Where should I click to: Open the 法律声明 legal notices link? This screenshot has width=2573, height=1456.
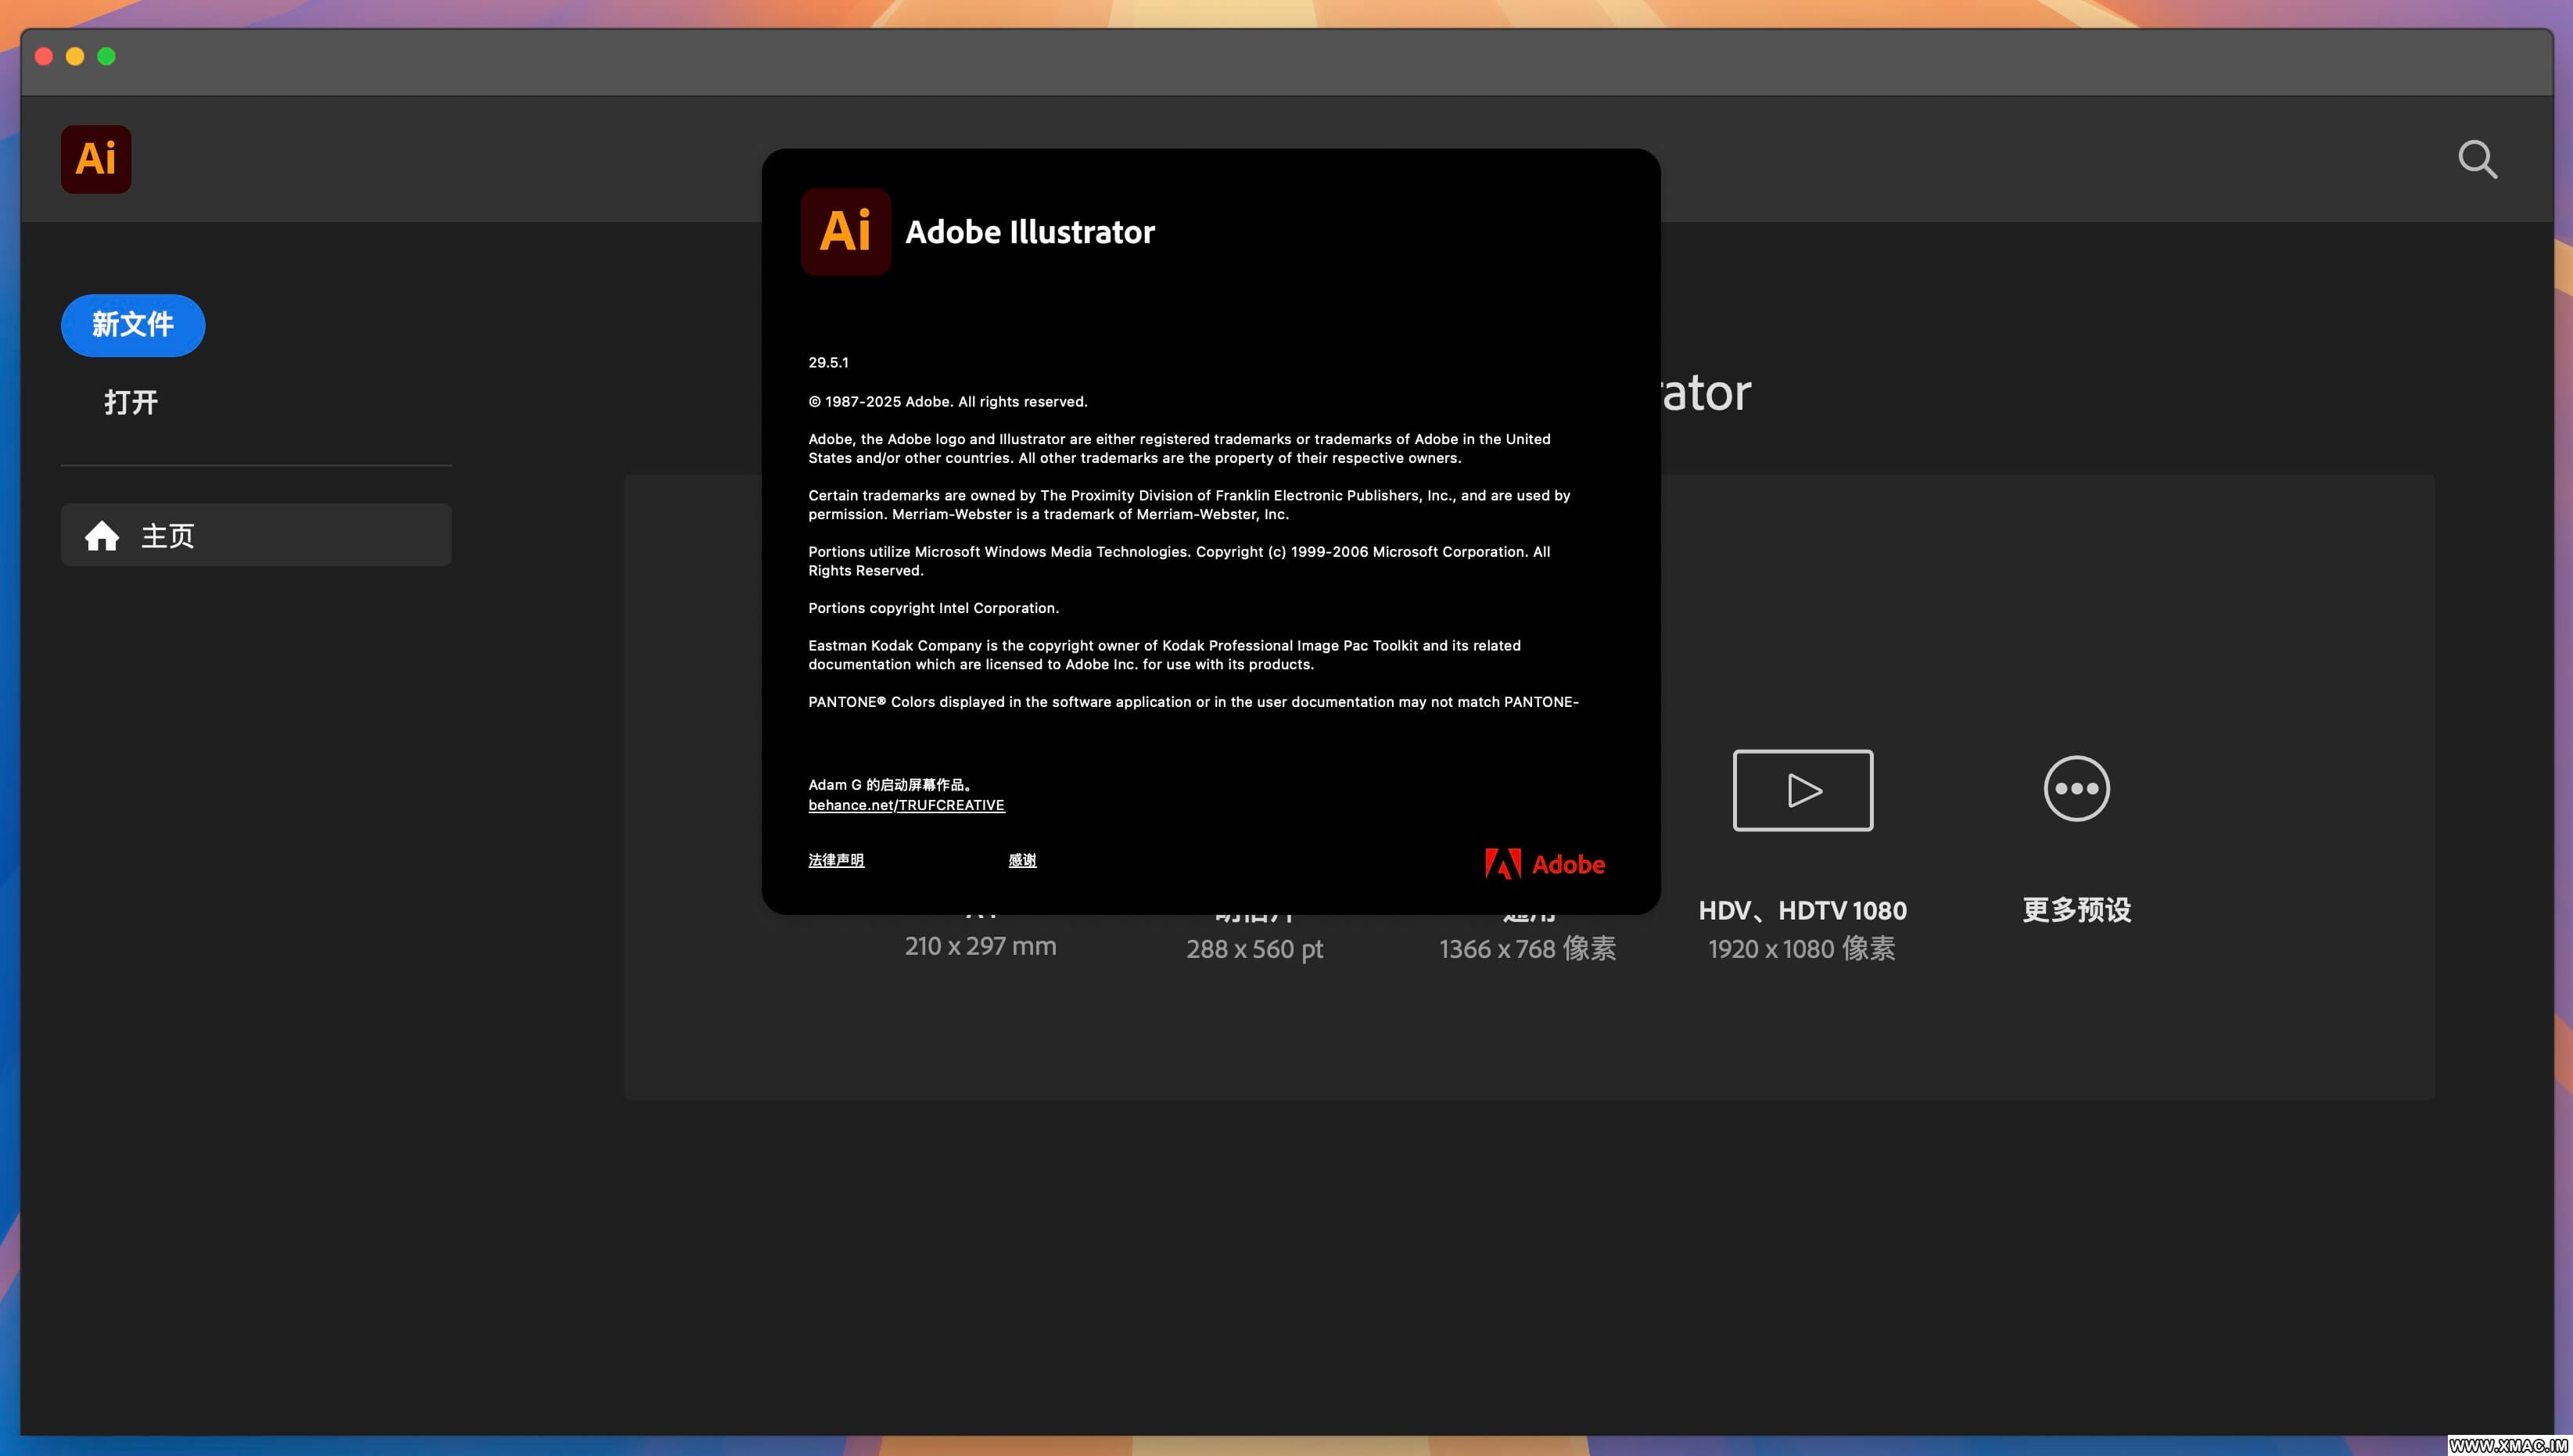836,860
